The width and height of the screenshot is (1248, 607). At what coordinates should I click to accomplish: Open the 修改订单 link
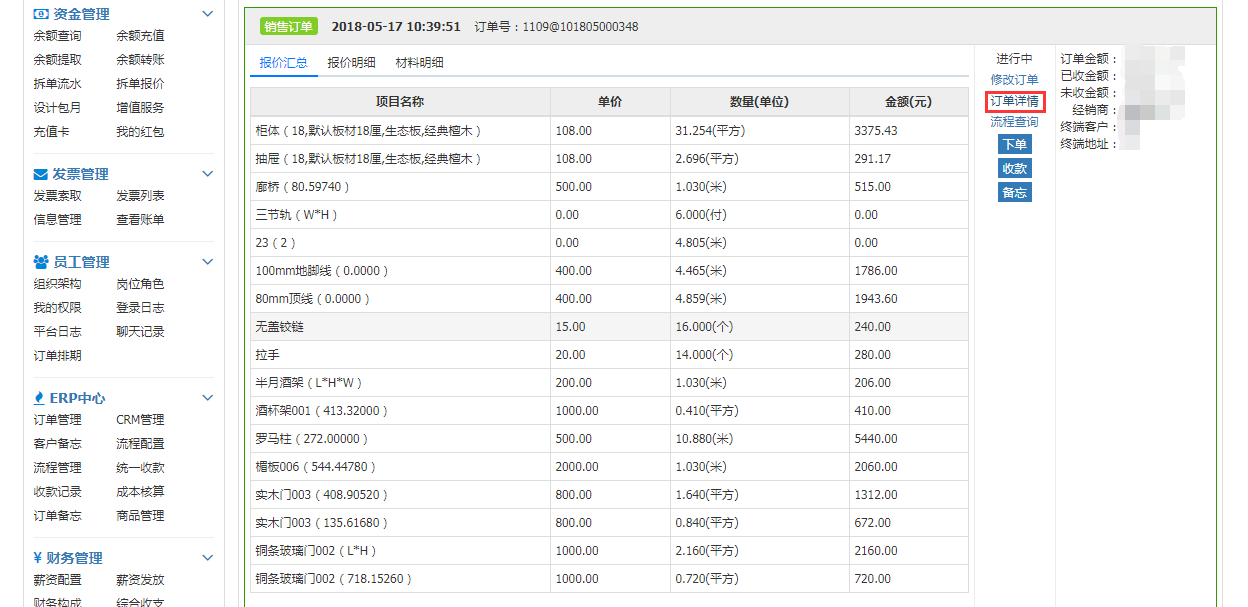pyautogui.click(x=1014, y=79)
